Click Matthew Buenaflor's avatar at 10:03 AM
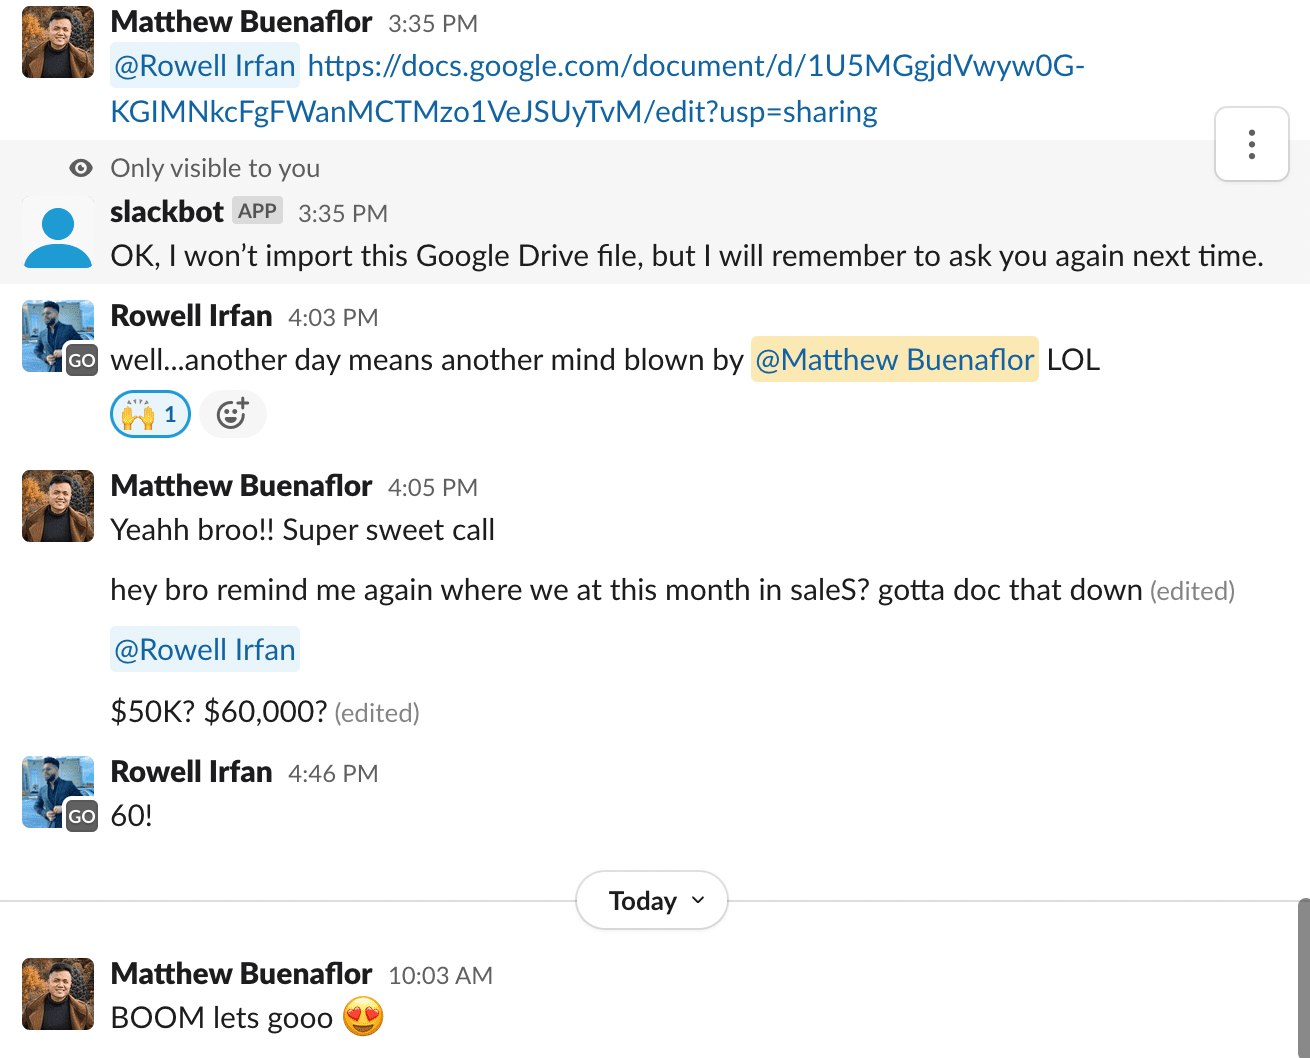1310x1058 pixels. tap(58, 995)
